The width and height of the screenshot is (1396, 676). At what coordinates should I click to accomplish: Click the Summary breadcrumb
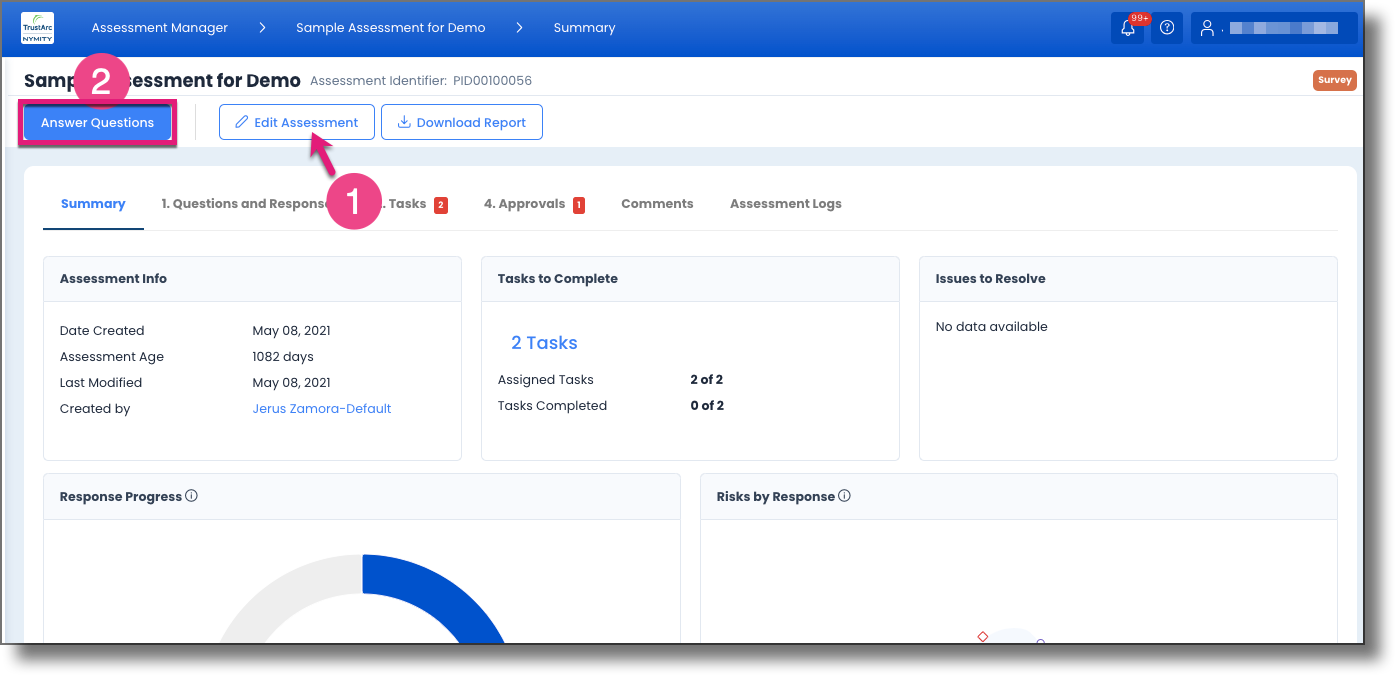coord(584,28)
